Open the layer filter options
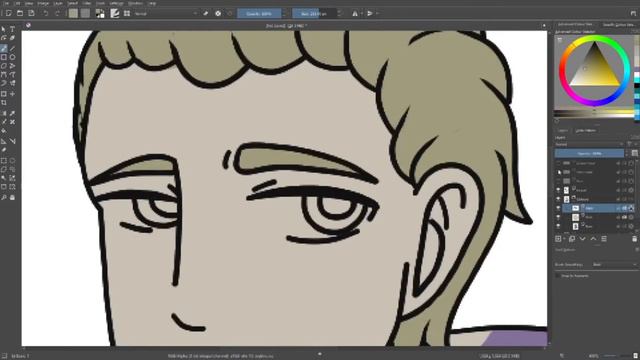Image resolution: width=640 pixels, height=360 pixels. tap(630, 144)
